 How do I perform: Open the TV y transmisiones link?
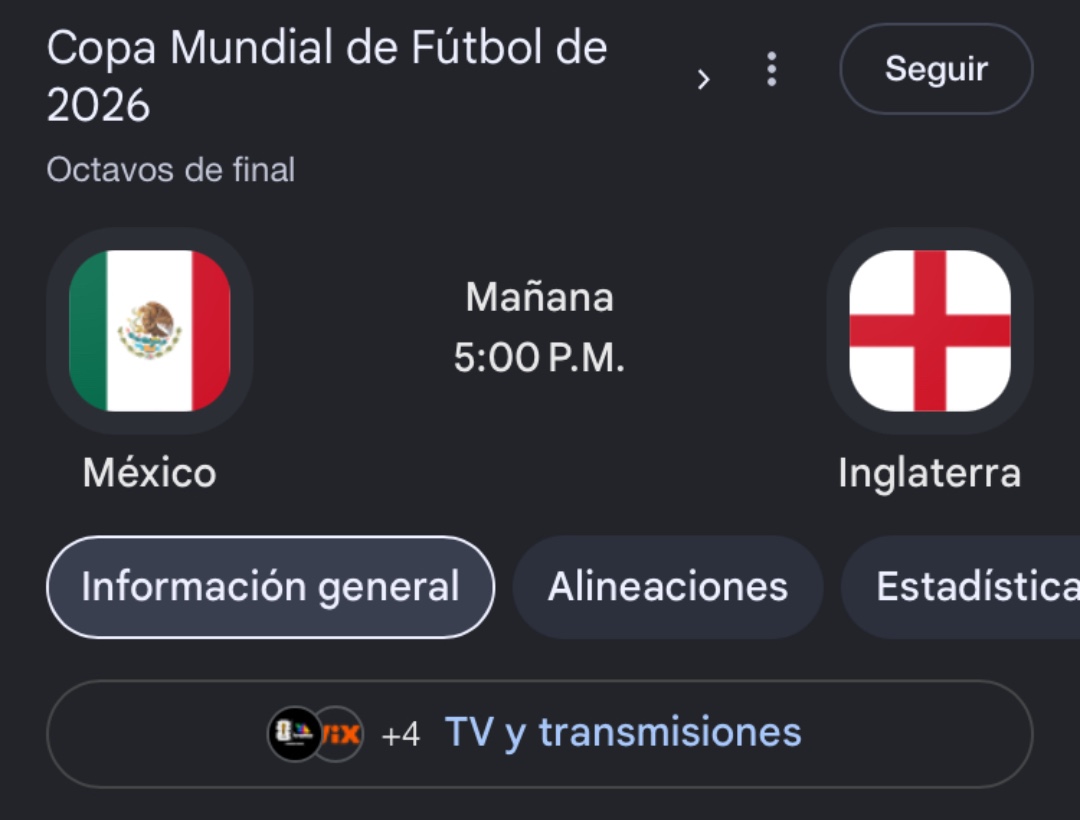tap(623, 732)
